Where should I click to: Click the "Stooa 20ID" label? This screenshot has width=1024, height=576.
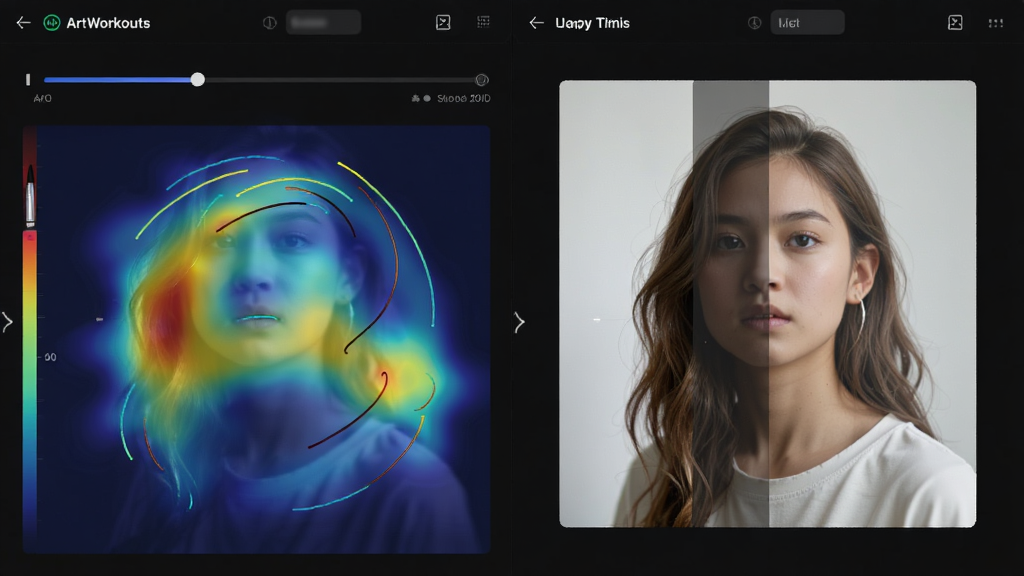tap(464, 99)
